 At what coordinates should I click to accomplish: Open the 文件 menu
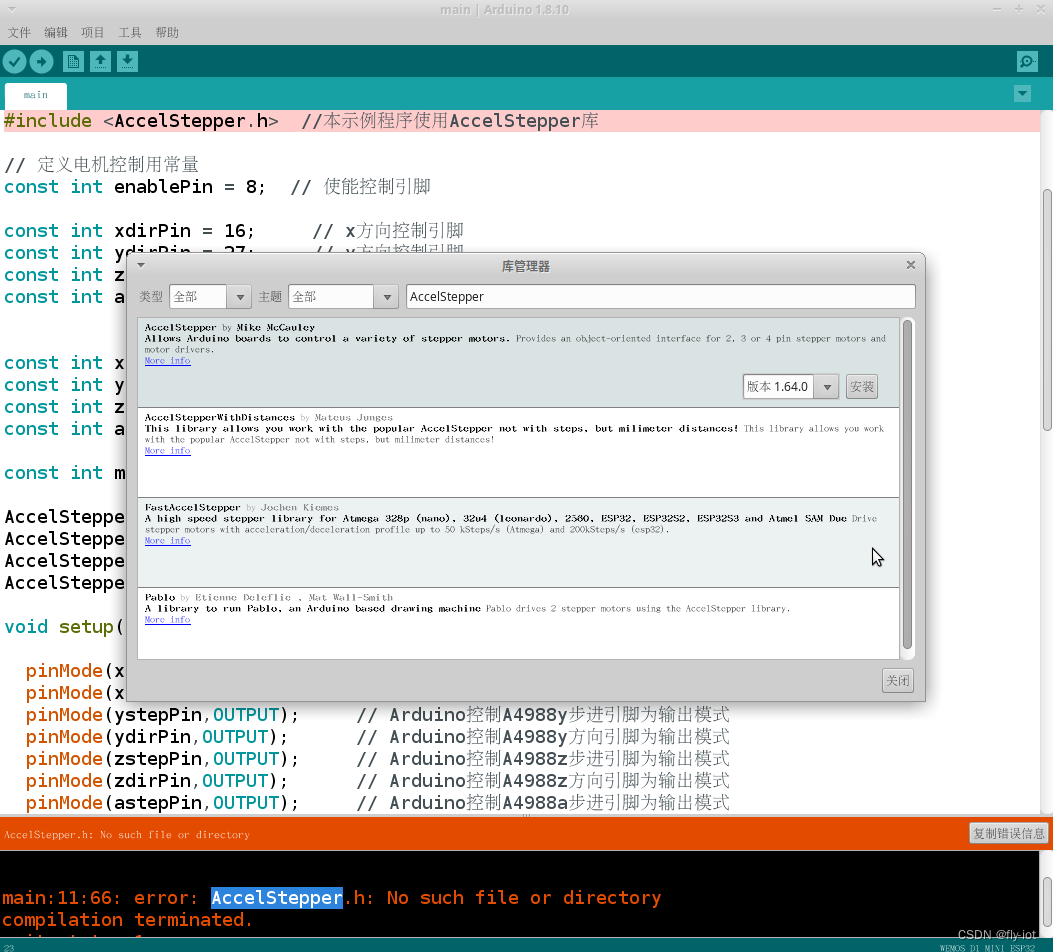click(19, 32)
